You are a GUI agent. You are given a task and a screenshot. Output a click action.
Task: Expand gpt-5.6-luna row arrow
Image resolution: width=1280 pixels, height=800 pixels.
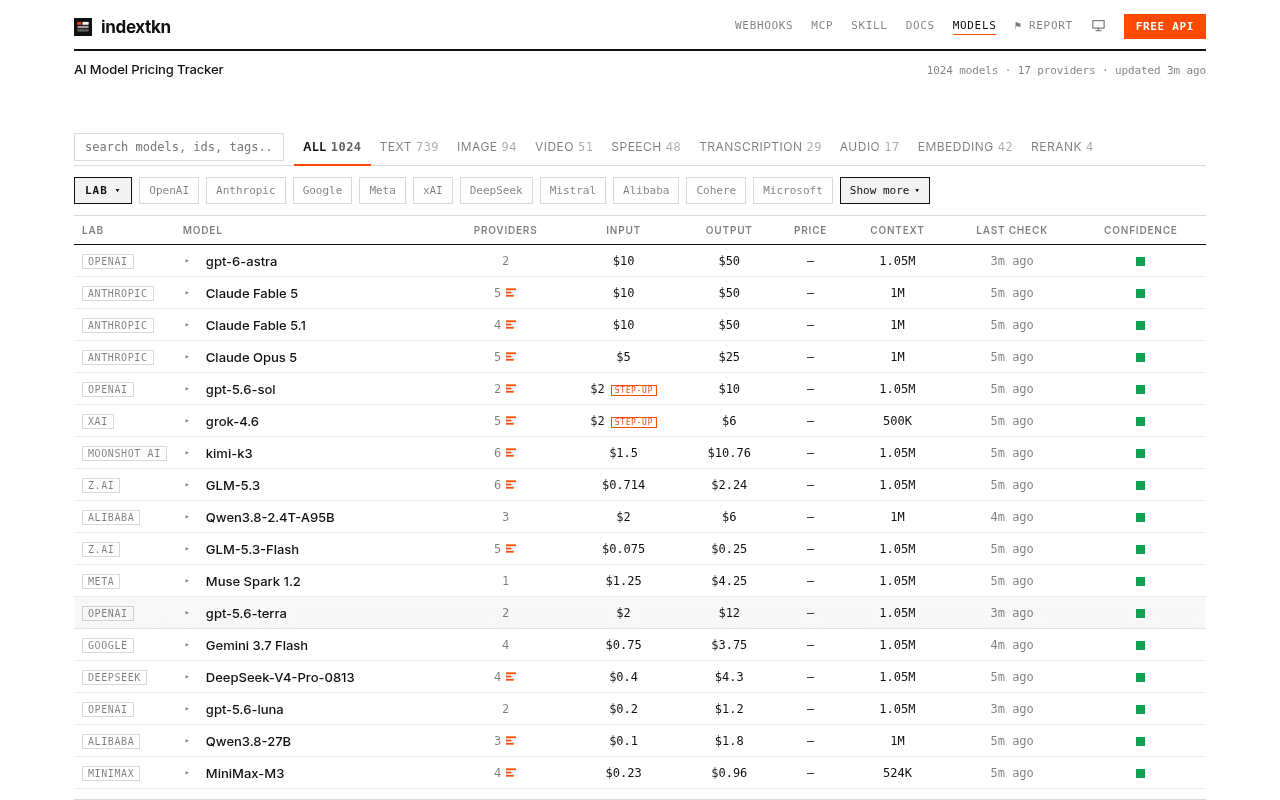[187, 709]
